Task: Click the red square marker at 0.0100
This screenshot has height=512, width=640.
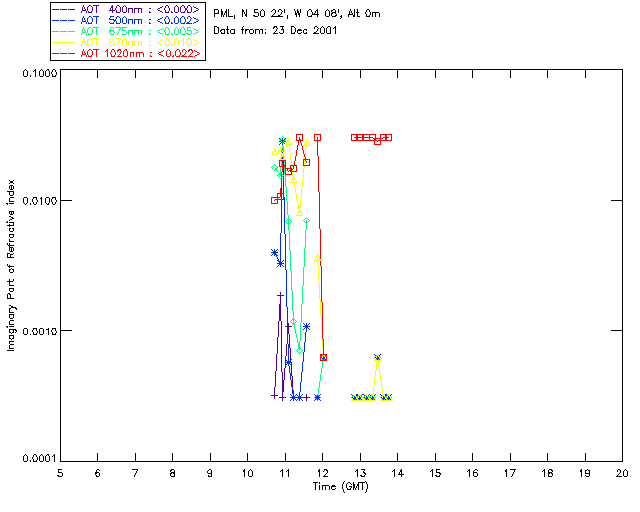Action: tap(274, 200)
